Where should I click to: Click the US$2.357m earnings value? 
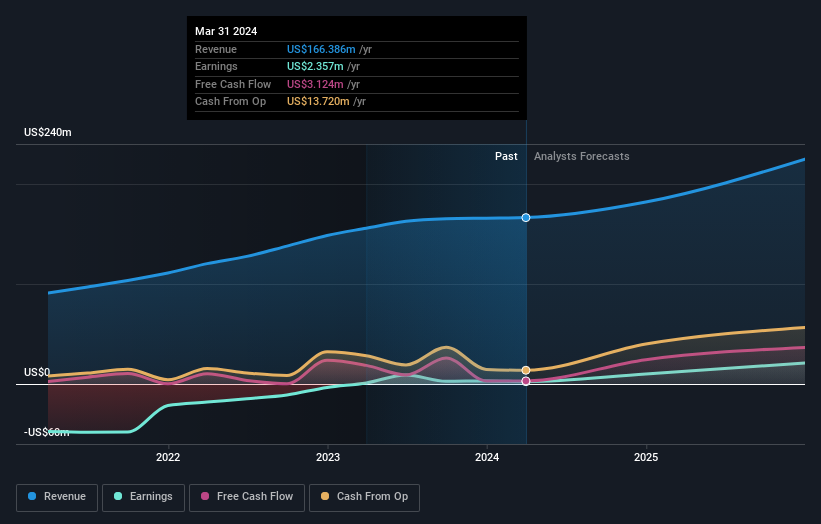click(315, 66)
